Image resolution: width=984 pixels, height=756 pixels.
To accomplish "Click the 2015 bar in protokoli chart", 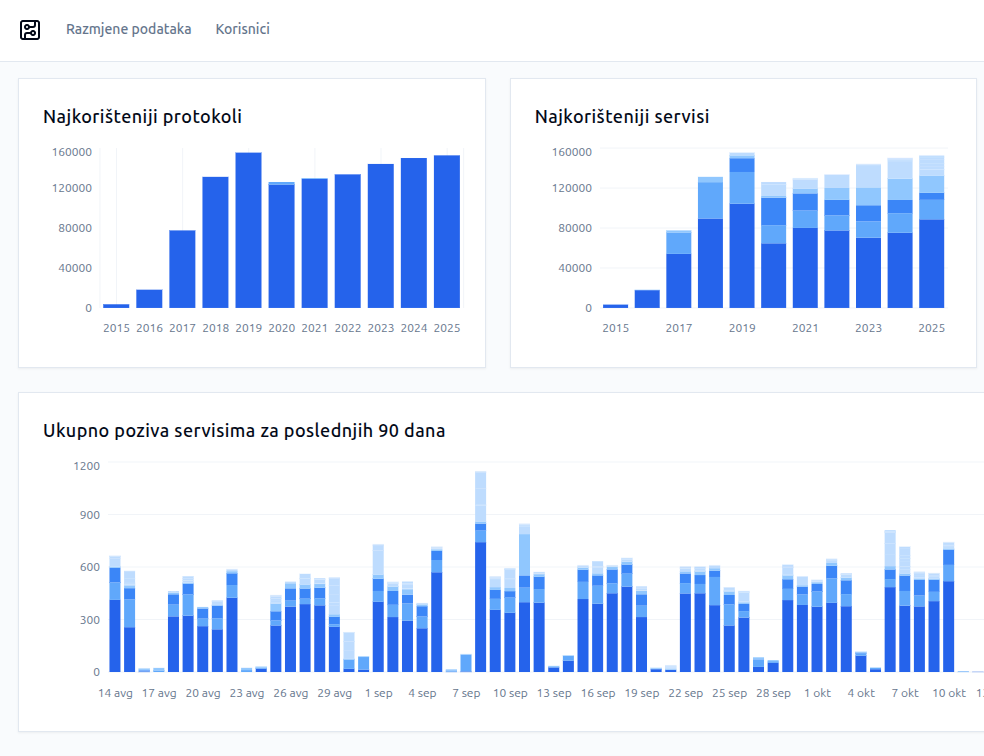I will [116, 305].
